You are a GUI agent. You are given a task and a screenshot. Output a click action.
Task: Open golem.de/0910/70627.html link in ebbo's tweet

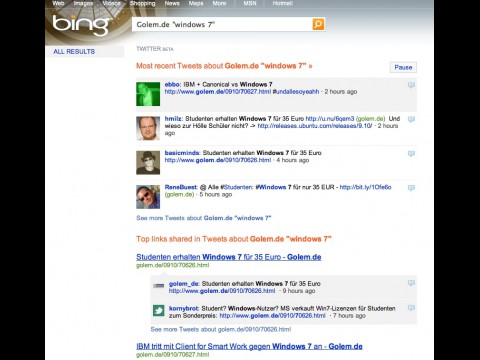[x=218, y=92]
